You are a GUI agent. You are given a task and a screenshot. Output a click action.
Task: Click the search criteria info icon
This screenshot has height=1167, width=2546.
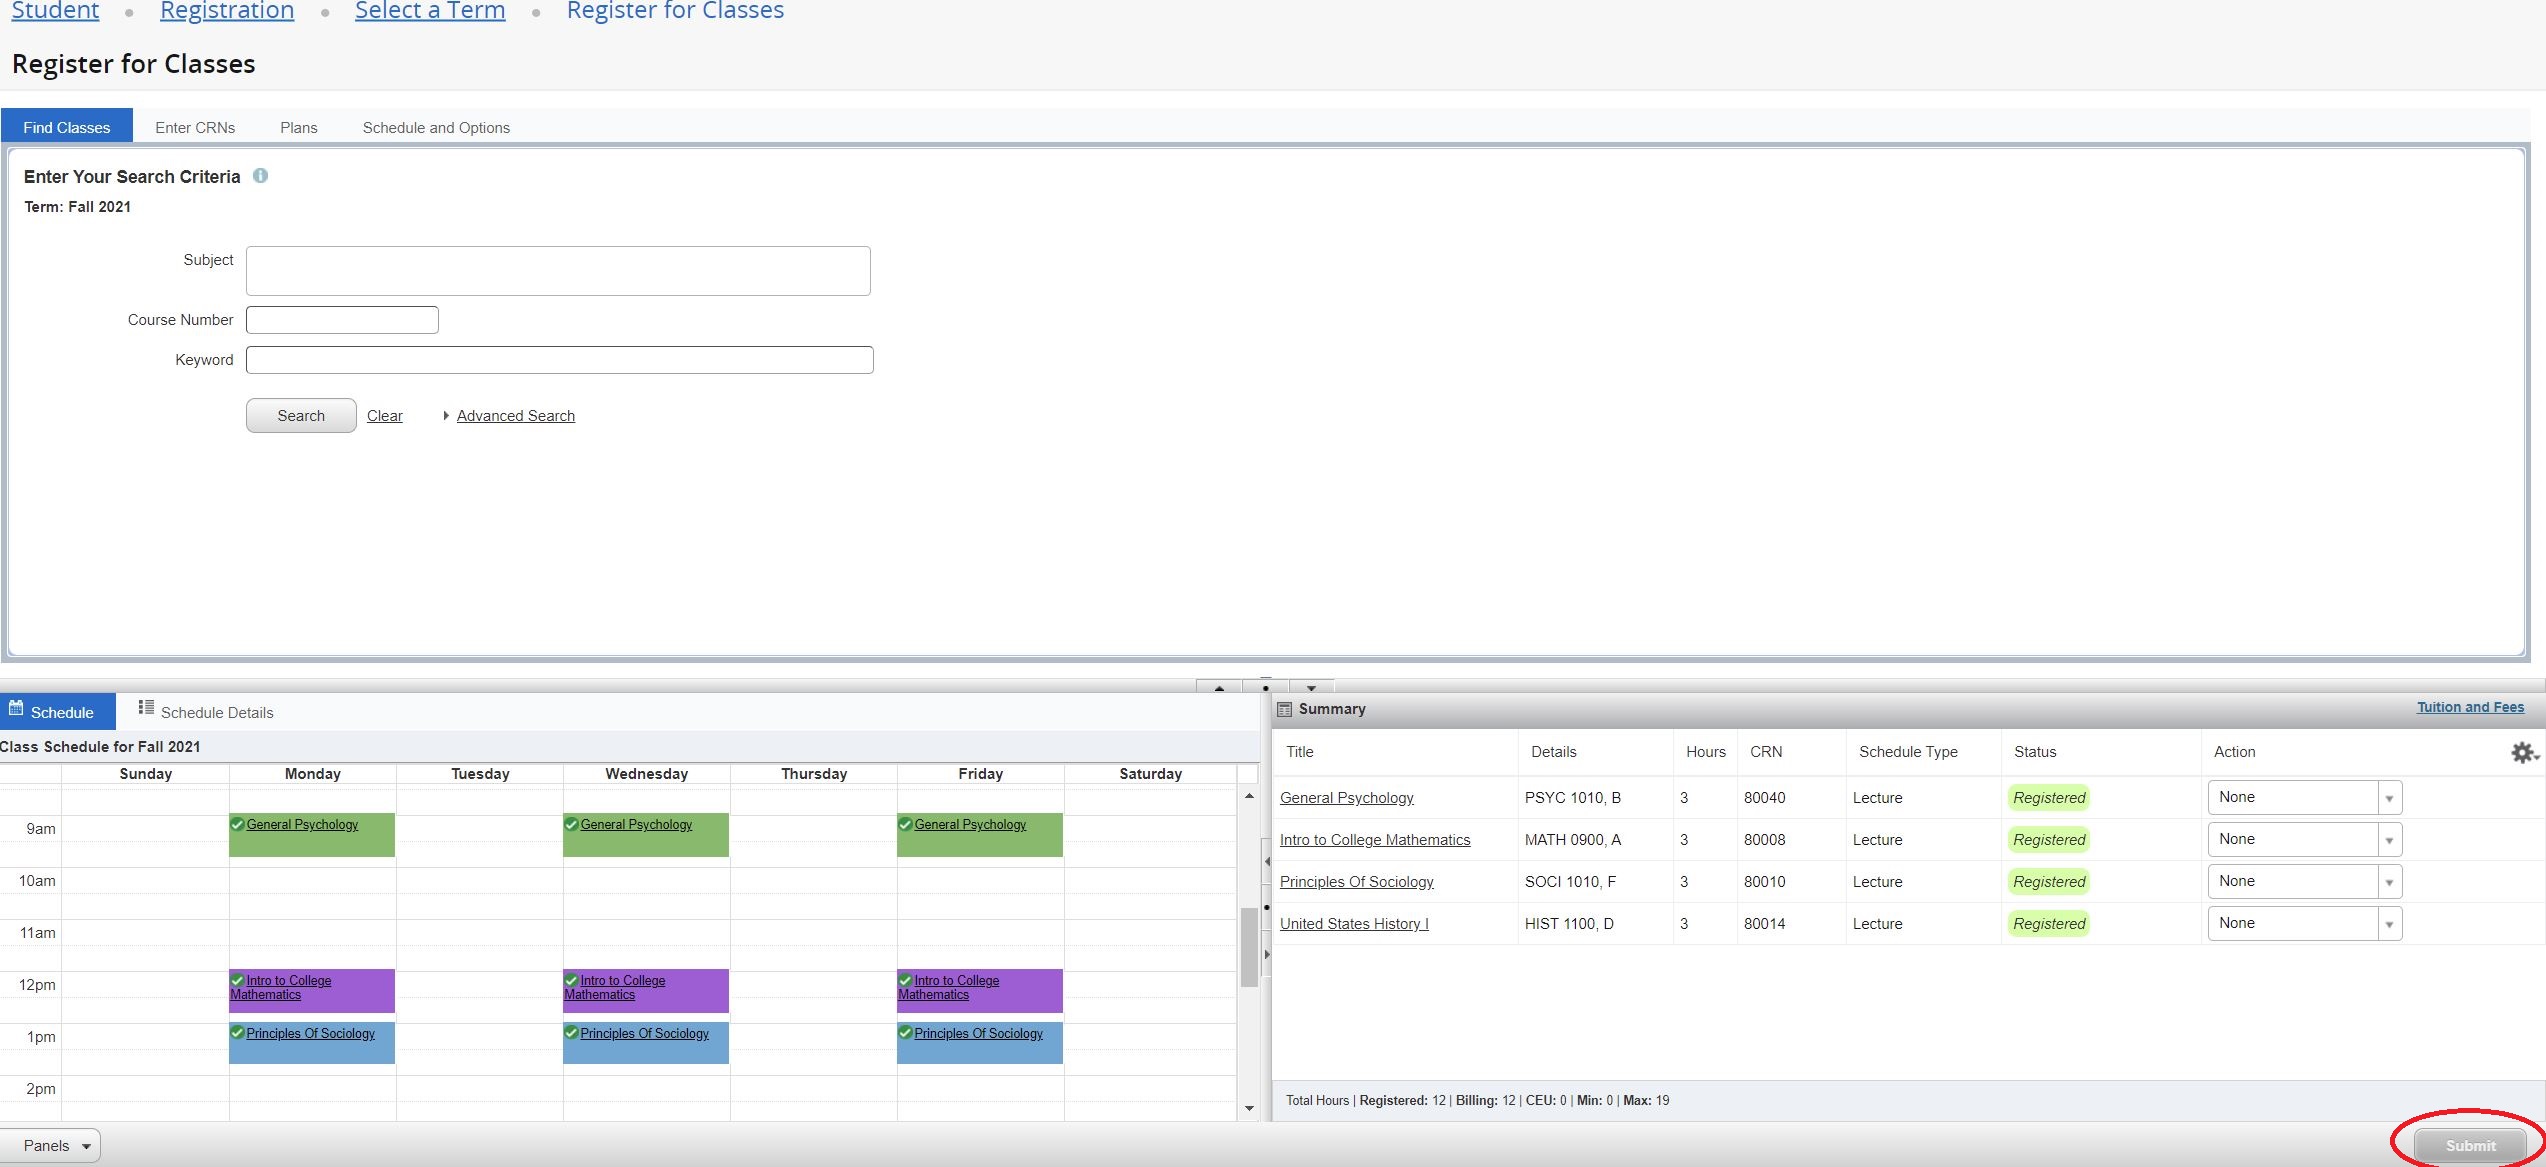coord(260,176)
